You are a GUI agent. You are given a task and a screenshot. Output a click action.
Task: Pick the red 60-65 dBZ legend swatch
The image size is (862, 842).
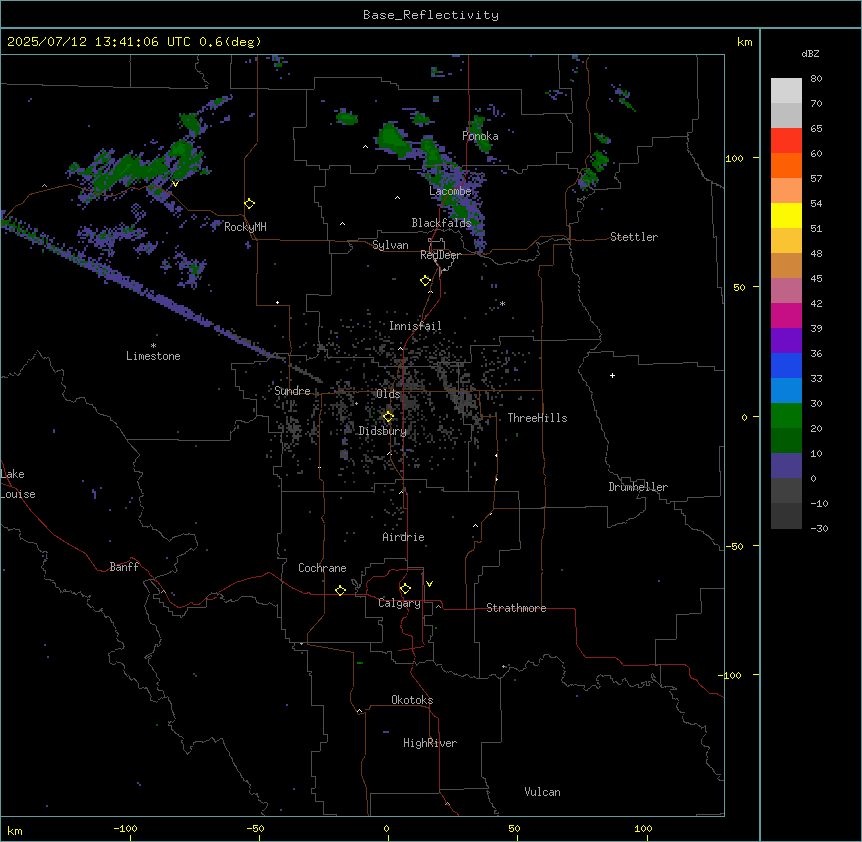tap(786, 141)
